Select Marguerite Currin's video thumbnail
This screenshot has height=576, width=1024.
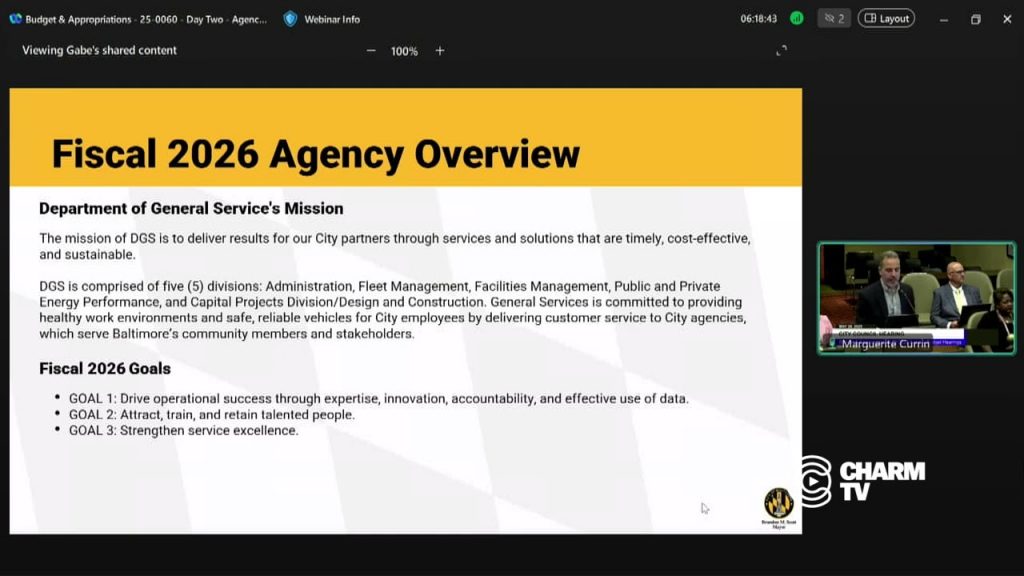pyautogui.click(x=916, y=298)
